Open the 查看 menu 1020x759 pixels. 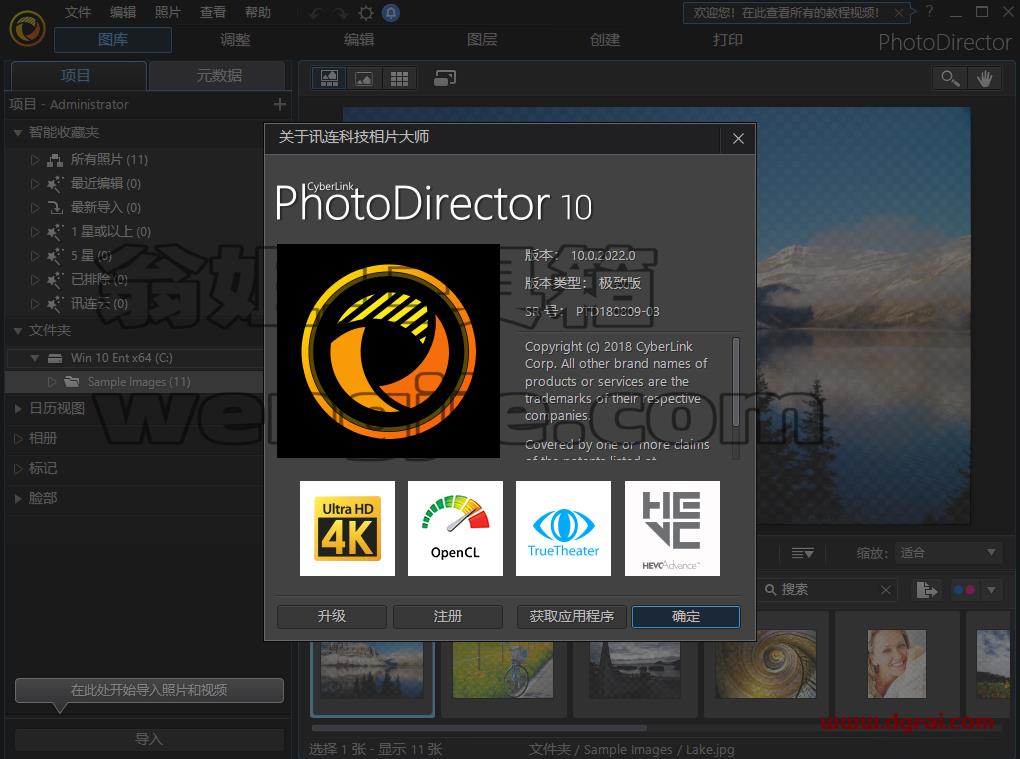pyautogui.click(x=213, y=12)
